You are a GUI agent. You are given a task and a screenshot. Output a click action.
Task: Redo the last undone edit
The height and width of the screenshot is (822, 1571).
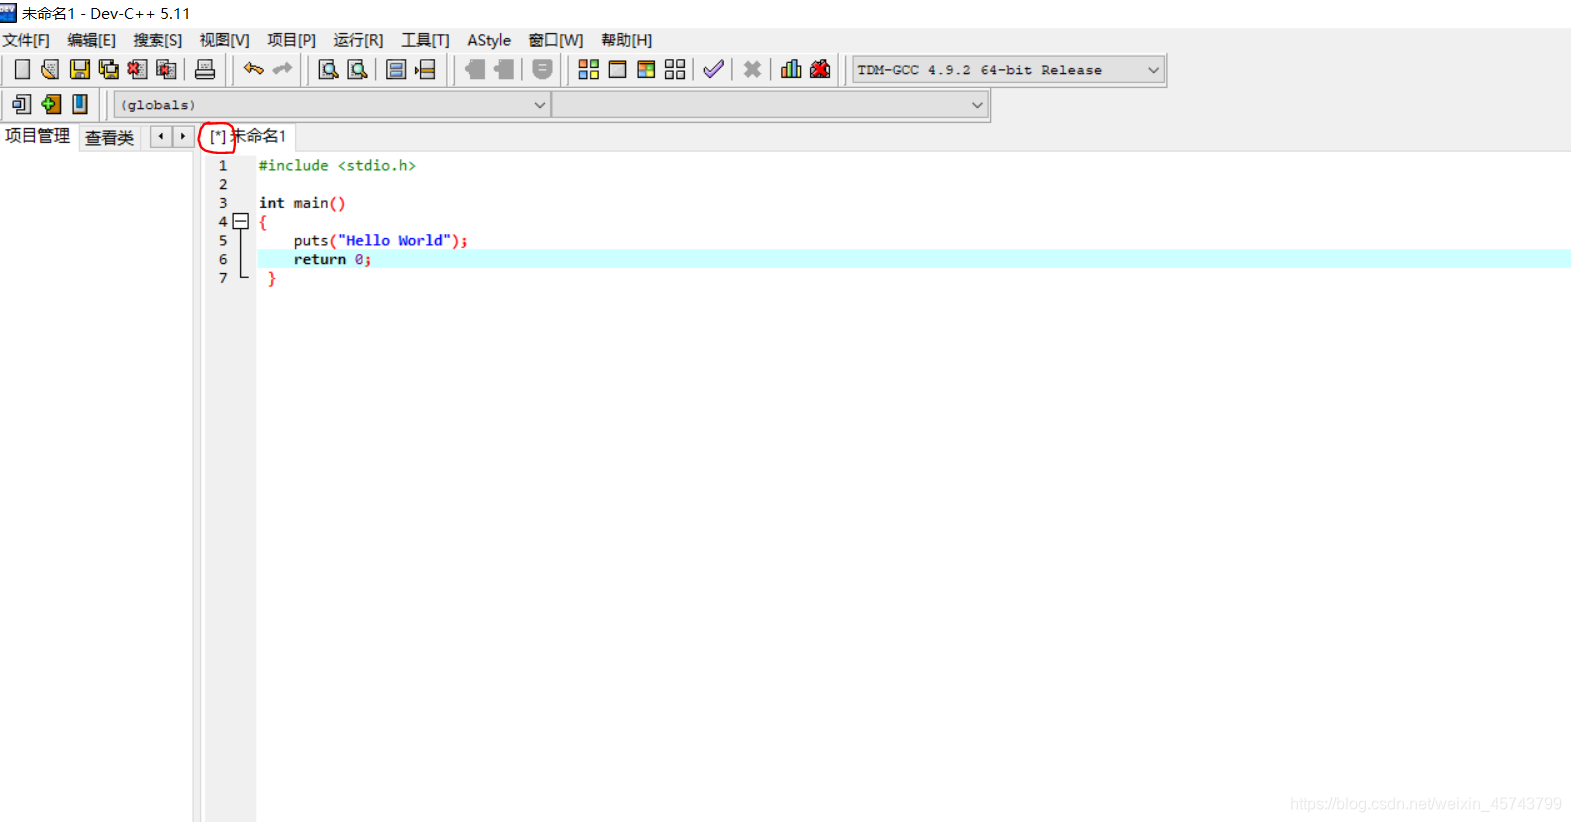[x=282, y=69]
